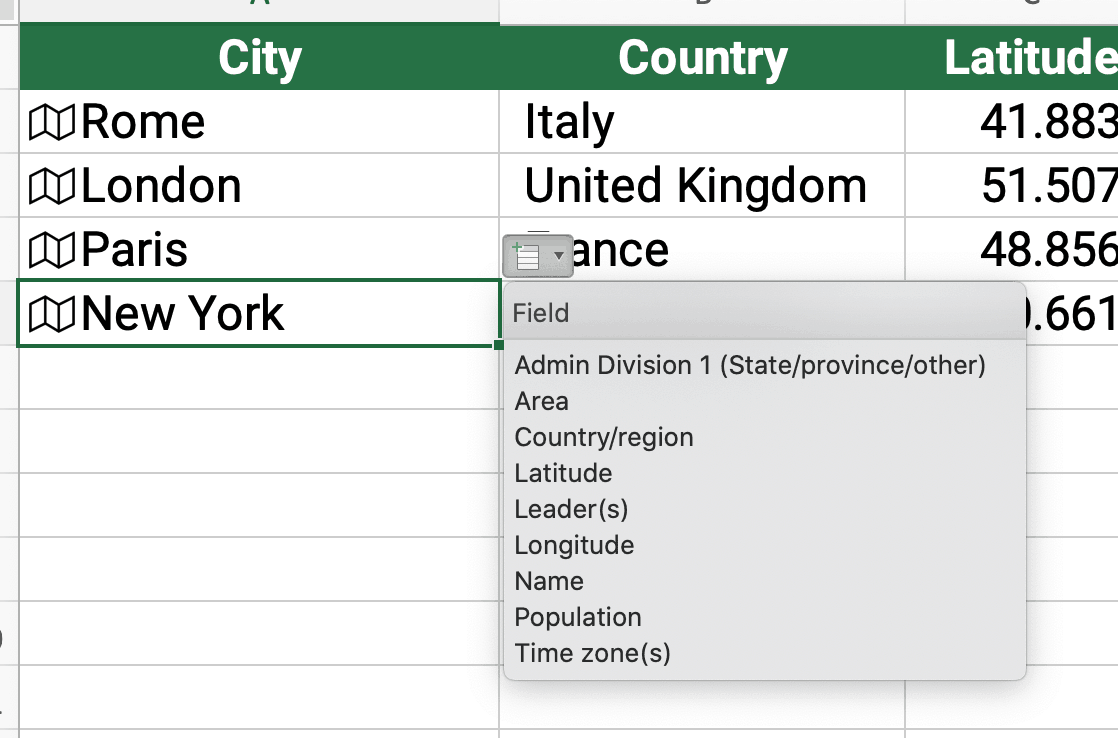Select Longitude from the field list
This screenshot has width=1118, height=738.
[x=574, y=545]
